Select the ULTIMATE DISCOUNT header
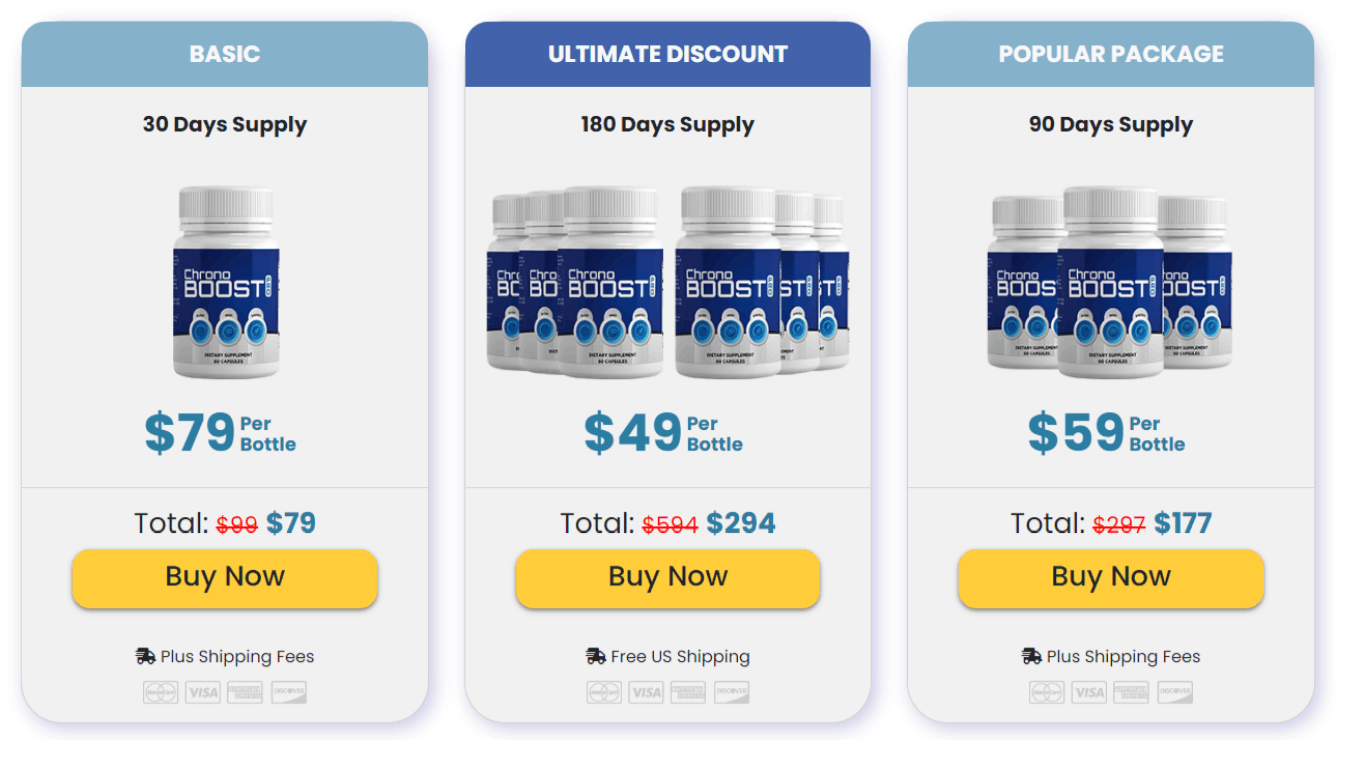This screenshot has height=764, width=1366. click(668, 54)
